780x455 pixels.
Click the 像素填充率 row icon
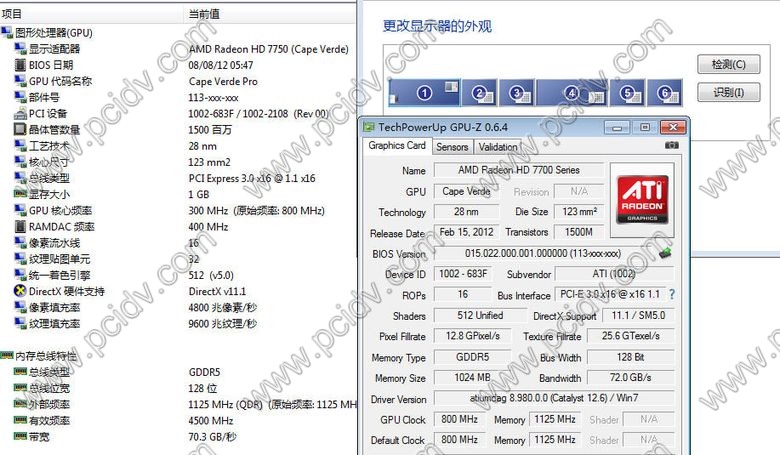pos(20,307)
